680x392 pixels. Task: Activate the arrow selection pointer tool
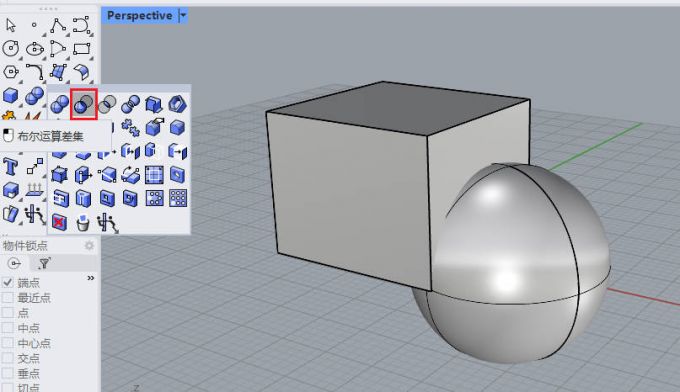(x=11, y=25)
